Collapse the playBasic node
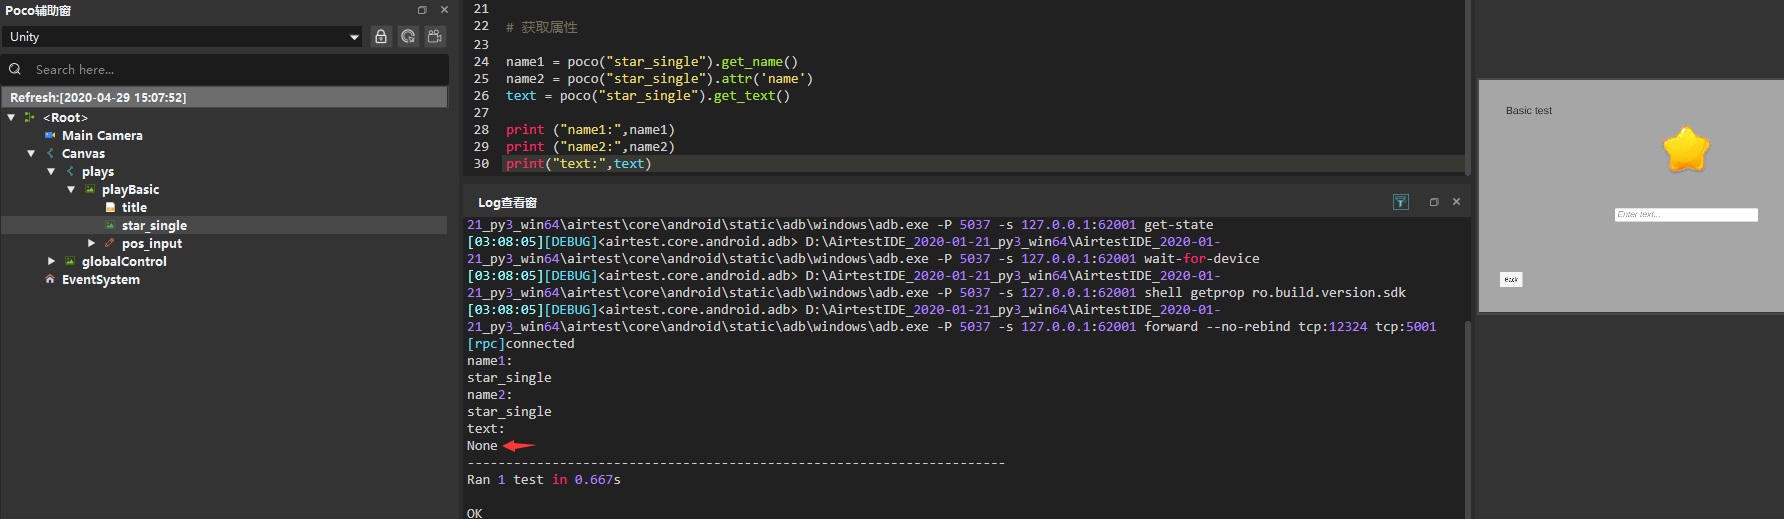This screenshot has height=519, width=1784. tap(71, 190)
